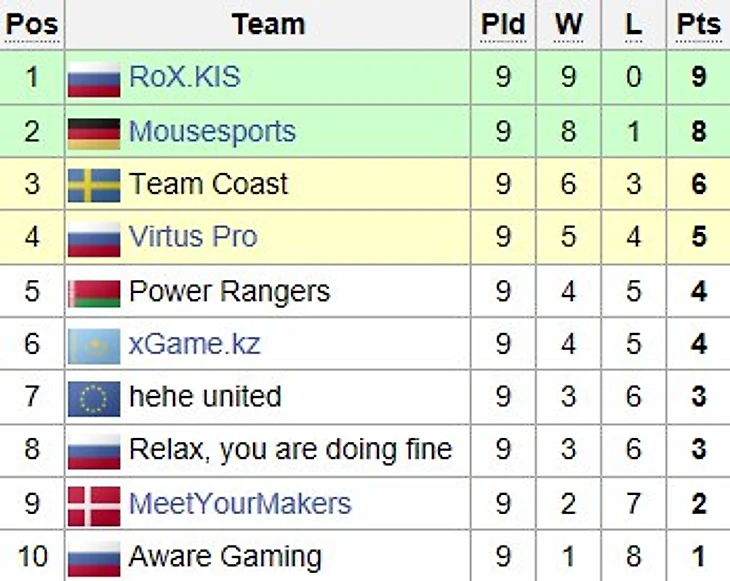Image resolution: width=730 pixels, height=581 pixels.
Task: Click the Russian flag beside RoX.KIS
Action: pyautogui.click(x=94, y=80)
